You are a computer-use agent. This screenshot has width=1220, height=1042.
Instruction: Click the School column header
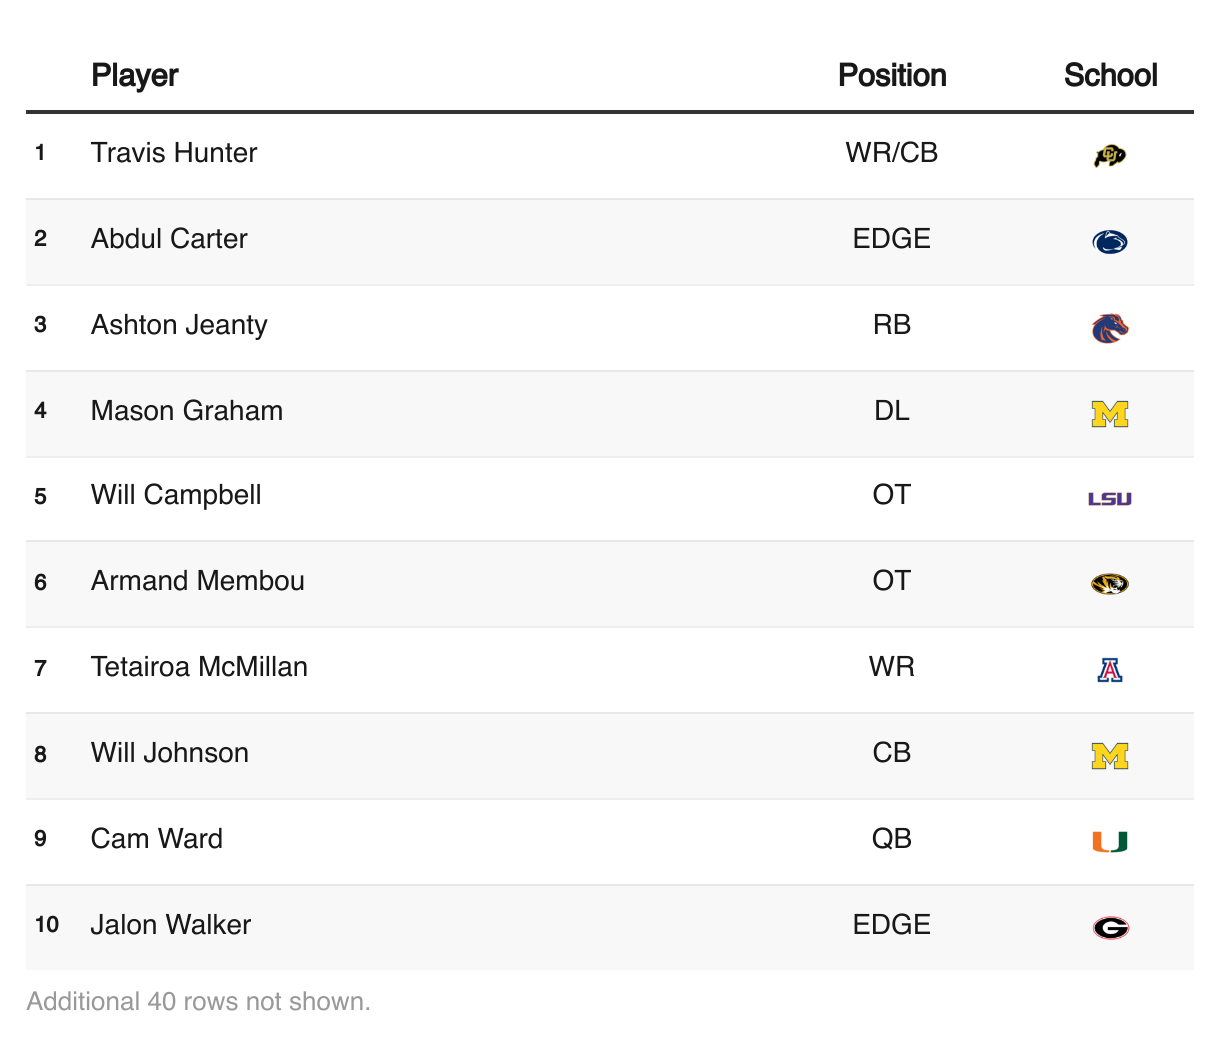pyautogui.click(x=1110, y=75)
